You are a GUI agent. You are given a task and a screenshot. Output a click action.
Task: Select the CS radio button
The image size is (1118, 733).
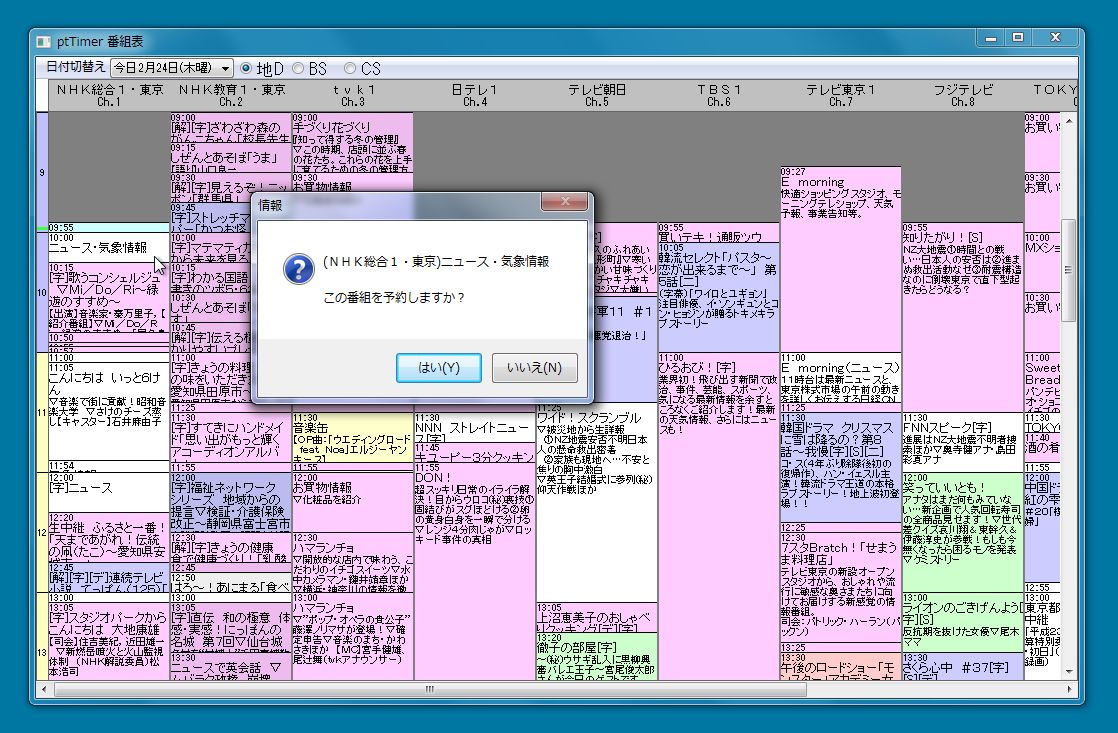pos(362,68)
